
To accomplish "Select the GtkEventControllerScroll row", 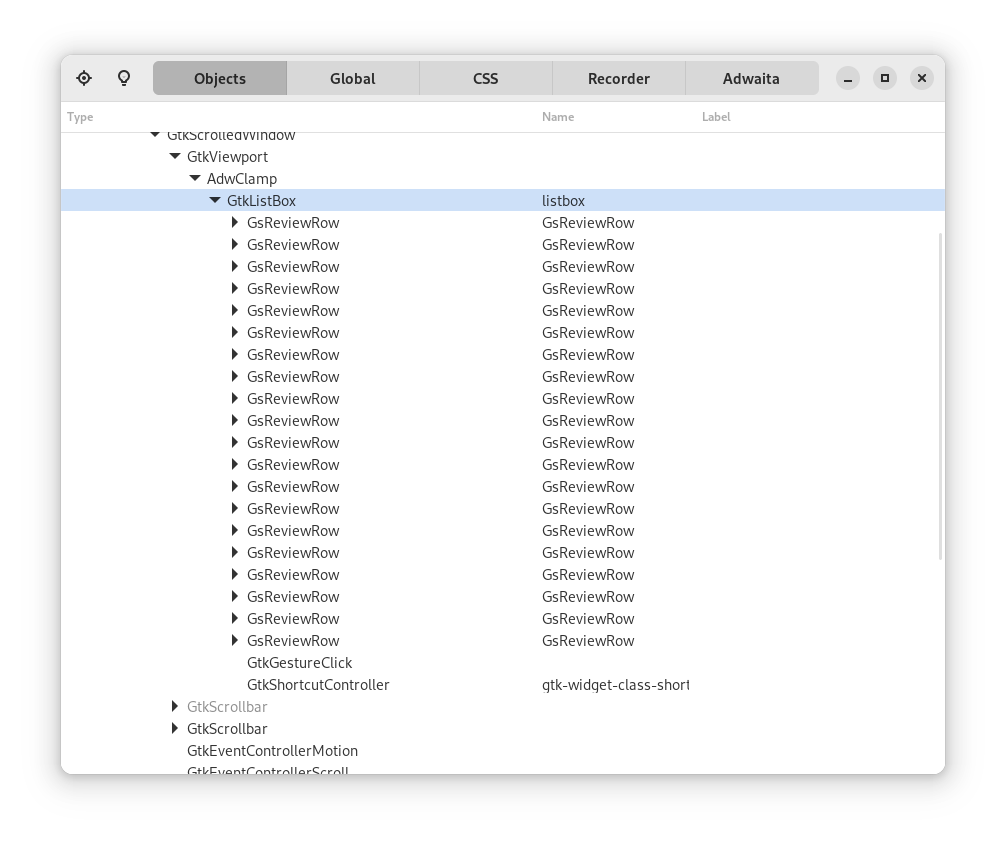I will [x=268, y=770].
